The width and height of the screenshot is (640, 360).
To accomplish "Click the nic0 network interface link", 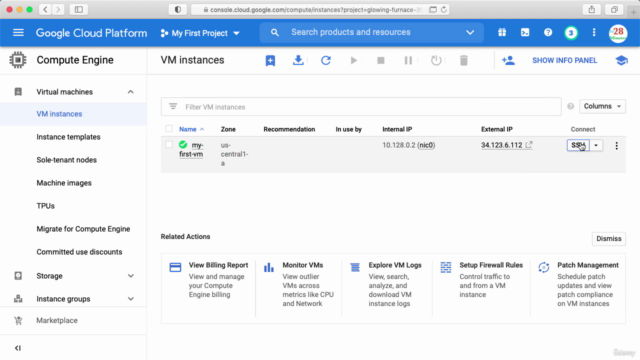I will [x=426, y=145].
